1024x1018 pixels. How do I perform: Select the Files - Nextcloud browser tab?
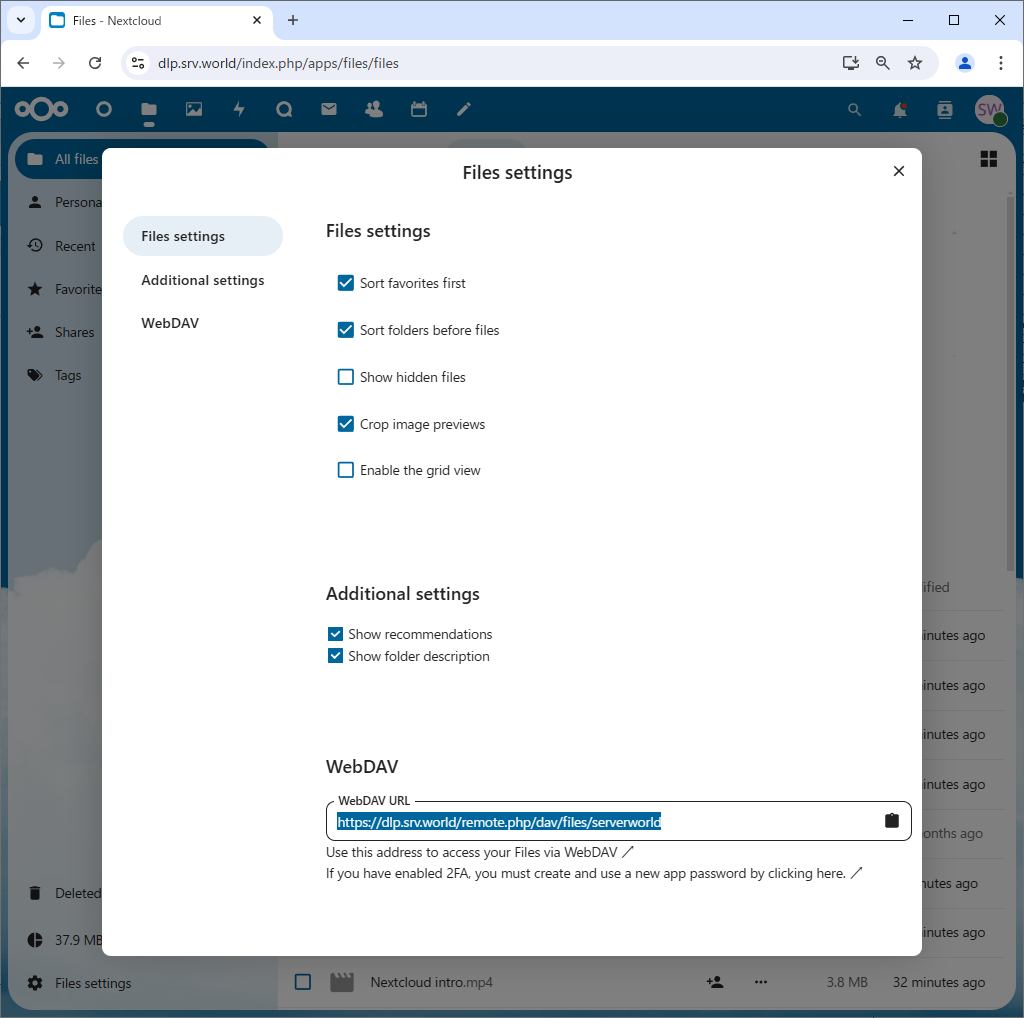pyautogui.click(x=157, y=21)
